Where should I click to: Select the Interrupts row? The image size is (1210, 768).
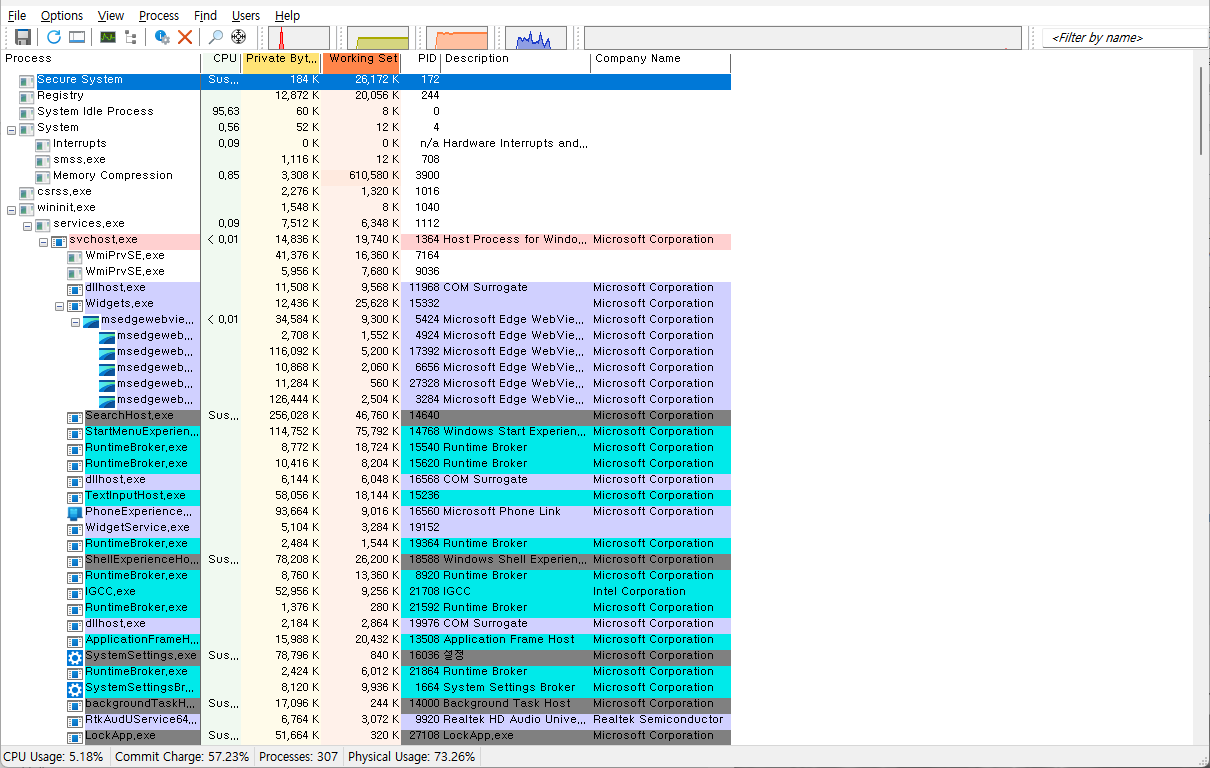coord(366,144)
